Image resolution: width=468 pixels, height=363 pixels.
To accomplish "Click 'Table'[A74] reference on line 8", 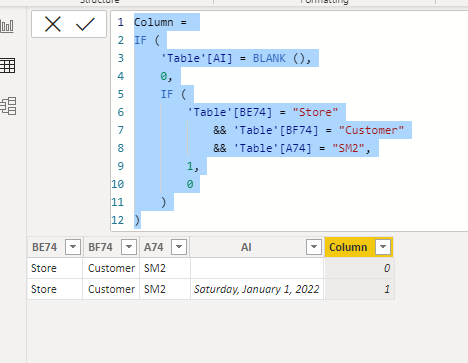I will 273,148.
